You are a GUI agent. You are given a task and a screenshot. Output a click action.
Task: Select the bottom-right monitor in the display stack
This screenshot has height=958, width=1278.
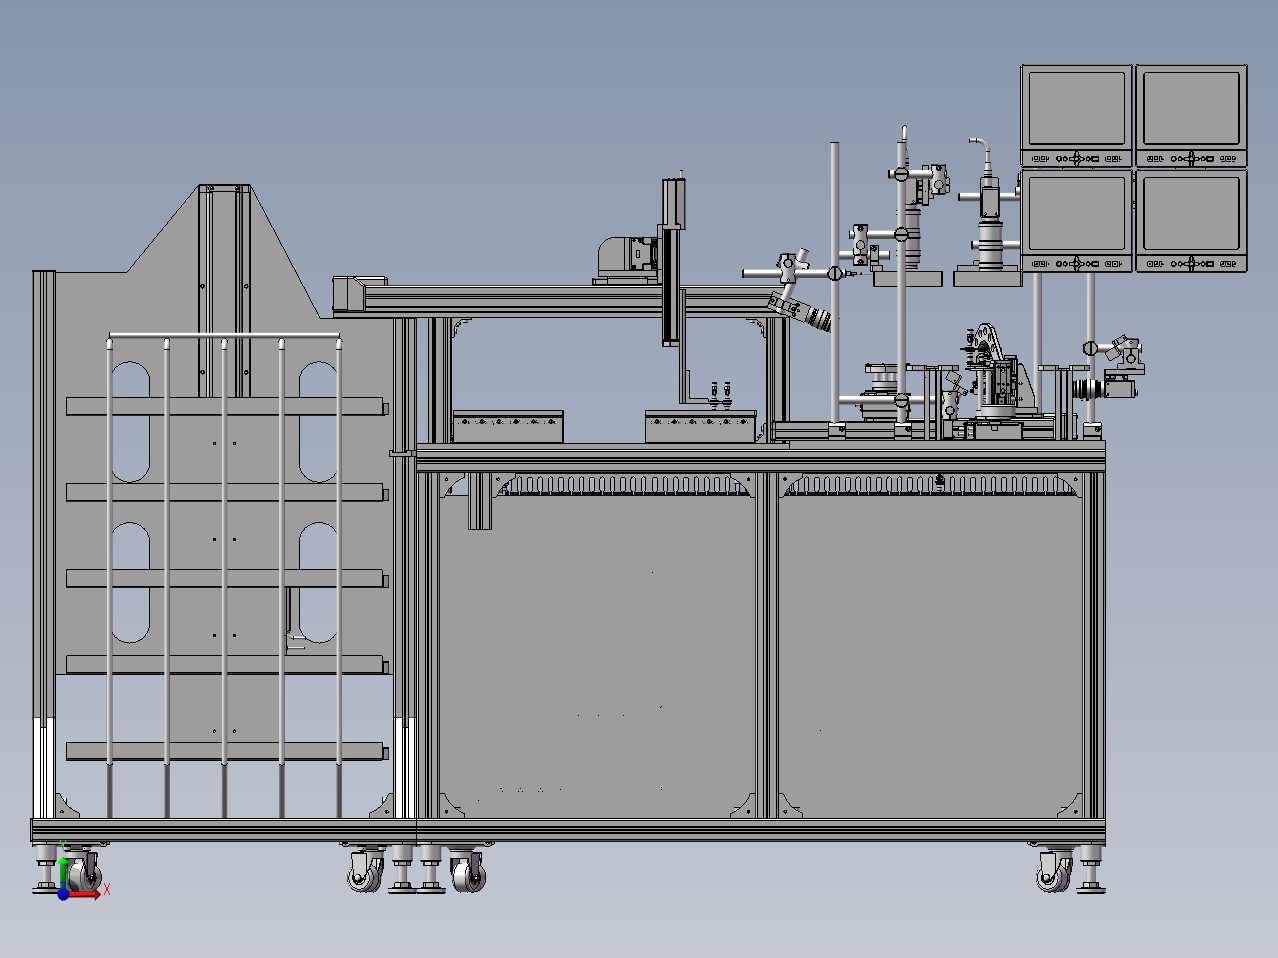(1192, 220)
